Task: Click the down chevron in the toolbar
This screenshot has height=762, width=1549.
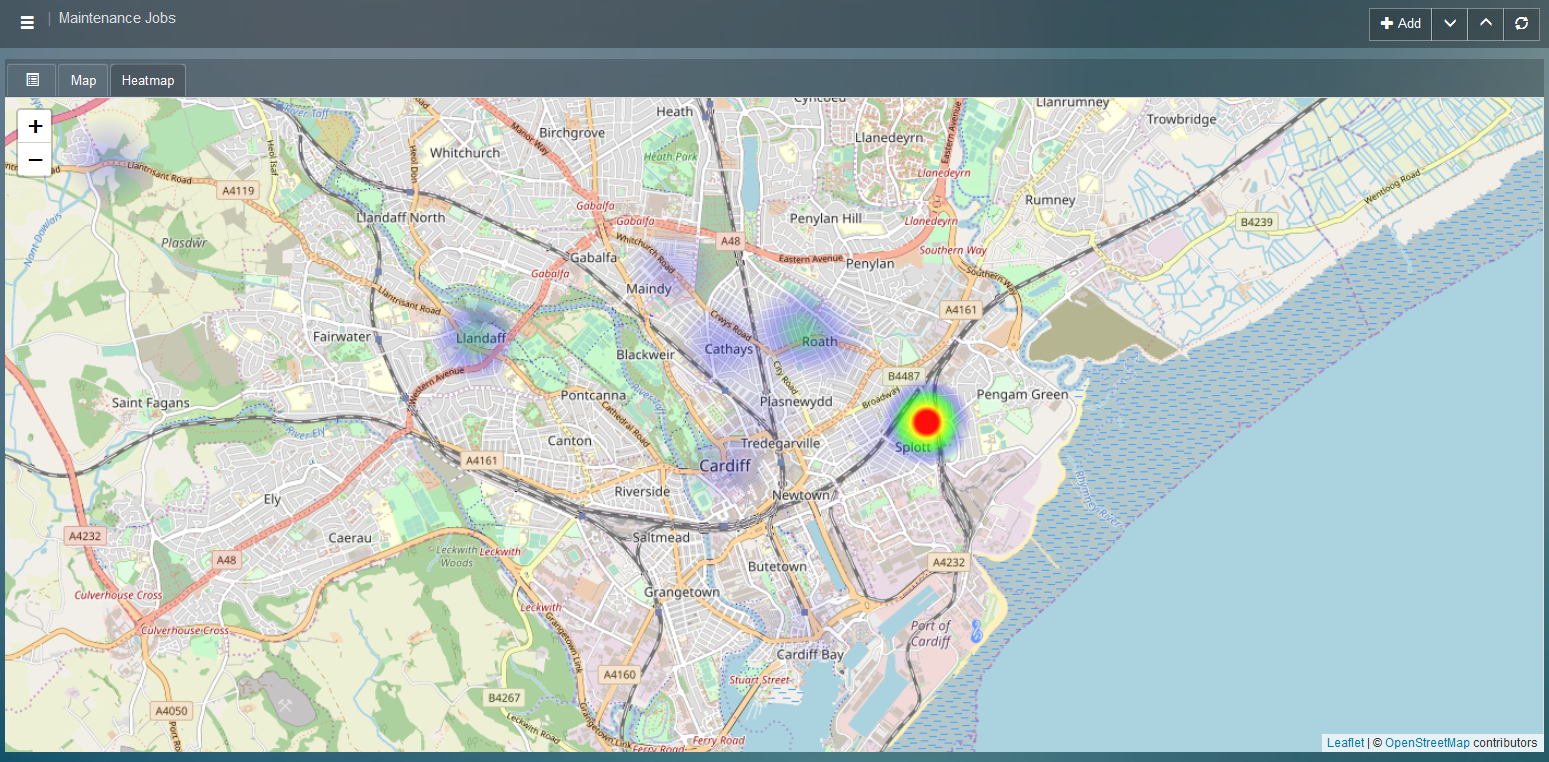Action: point(1449,24)
